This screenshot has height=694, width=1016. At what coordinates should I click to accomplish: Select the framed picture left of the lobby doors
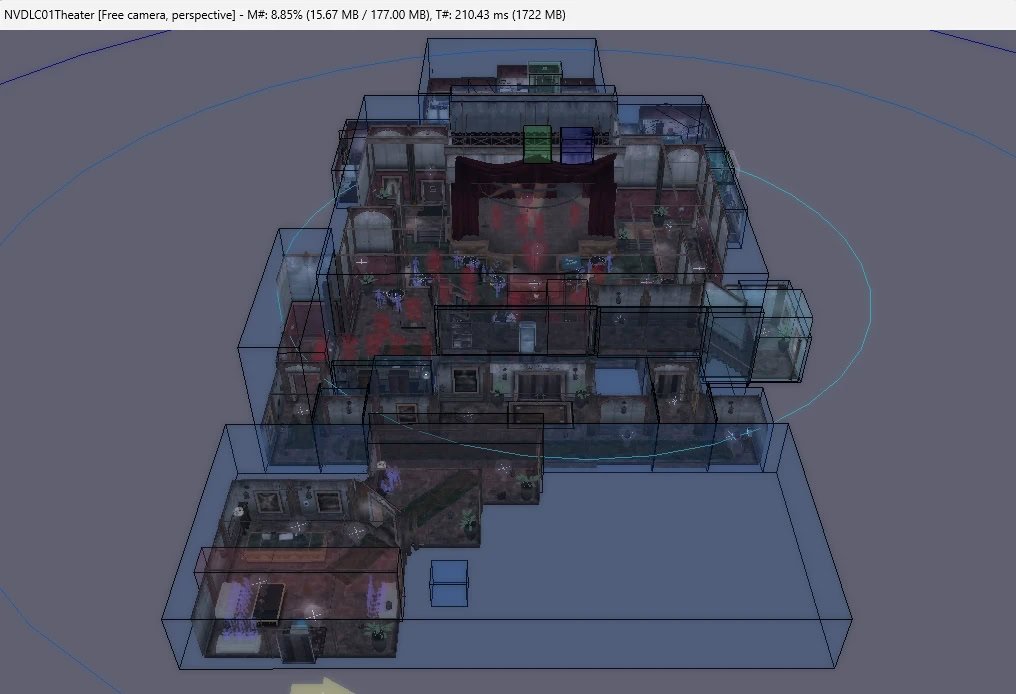(463, 380)
